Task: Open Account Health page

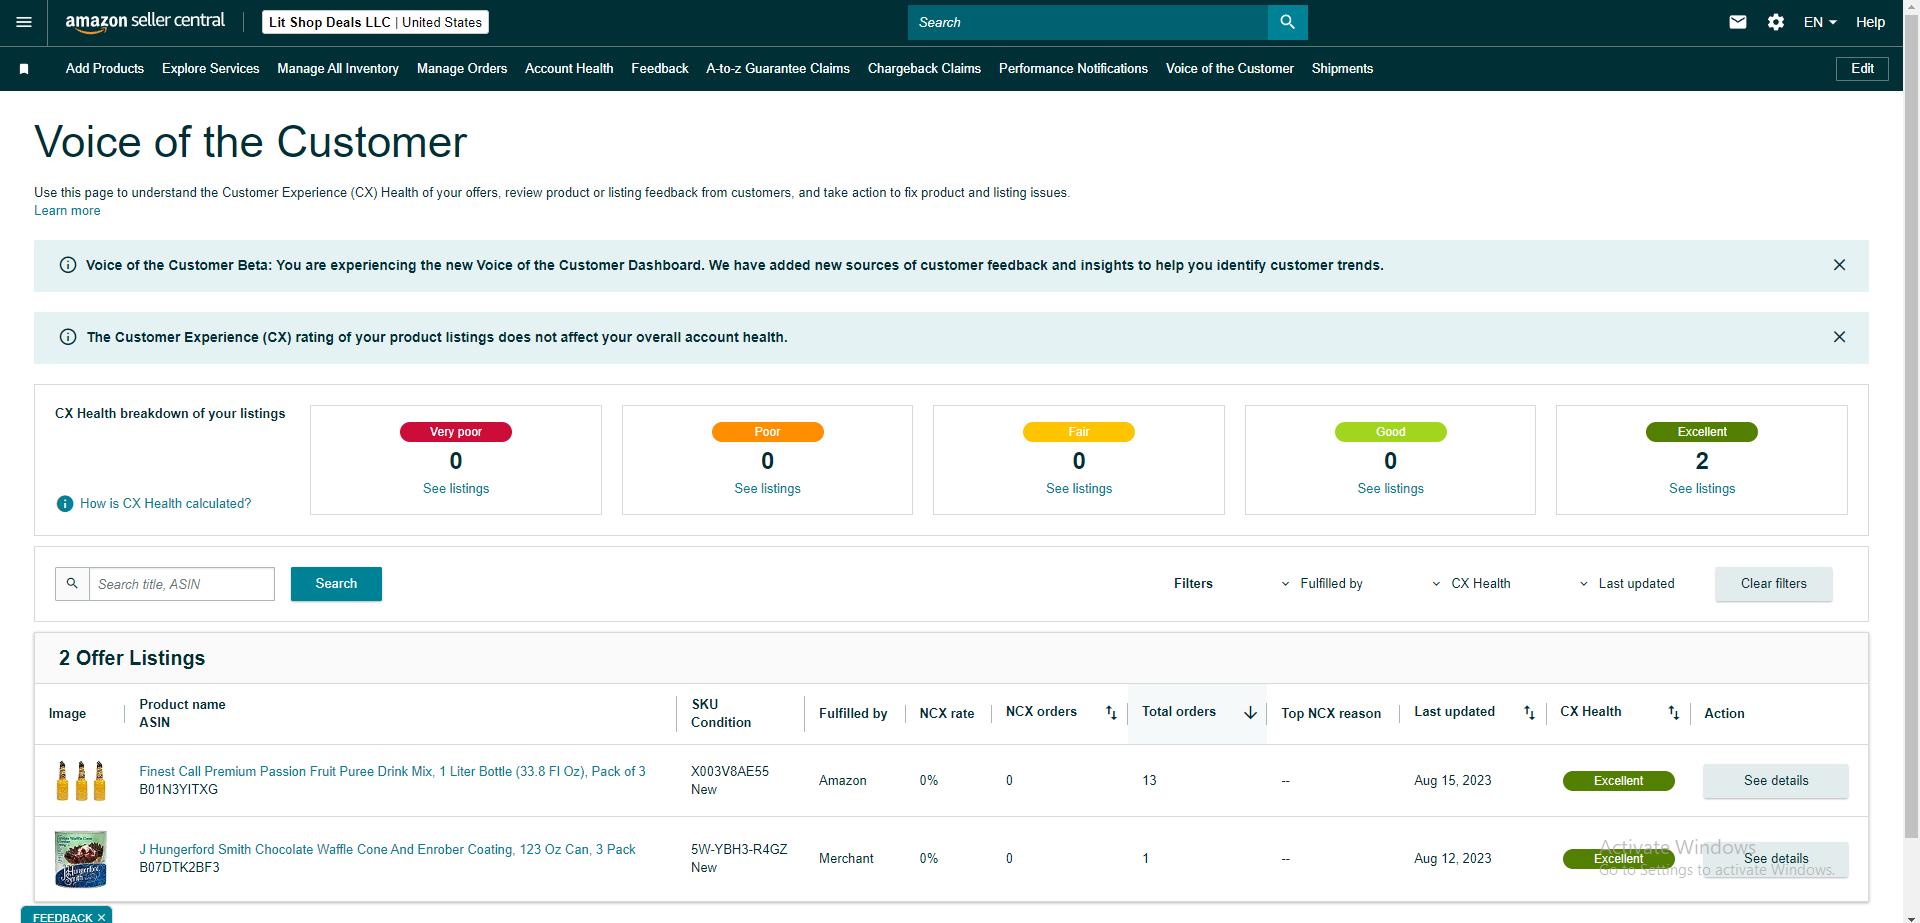Action: [x=569, y=69]
